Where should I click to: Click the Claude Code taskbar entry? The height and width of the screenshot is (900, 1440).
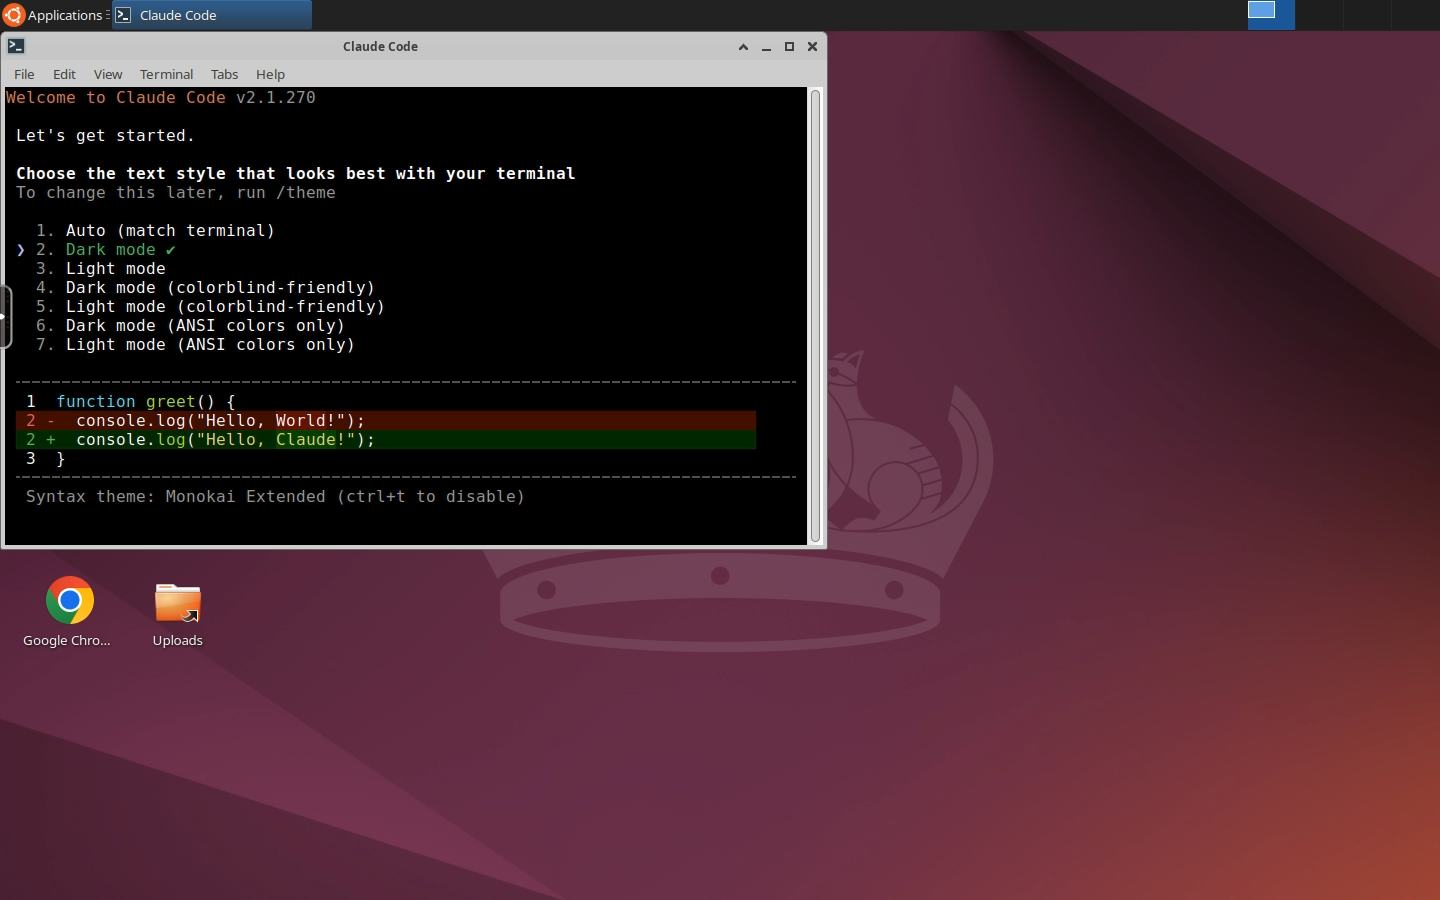(212, 15)
